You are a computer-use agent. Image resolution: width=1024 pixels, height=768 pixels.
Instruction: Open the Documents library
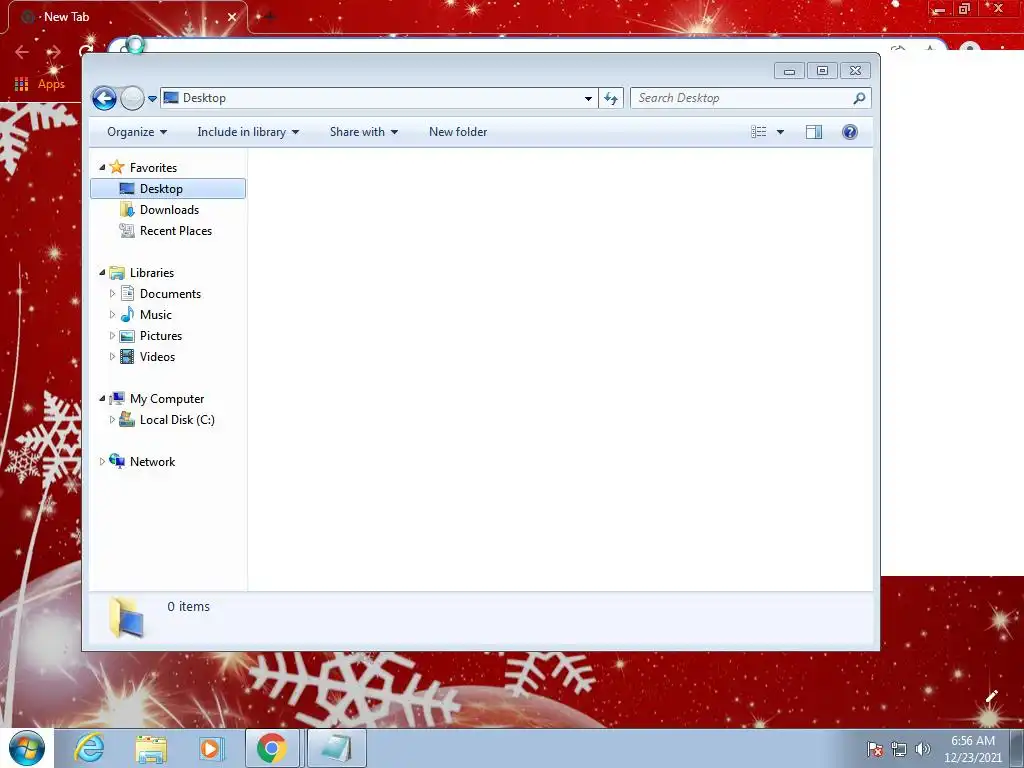(170, 294)
